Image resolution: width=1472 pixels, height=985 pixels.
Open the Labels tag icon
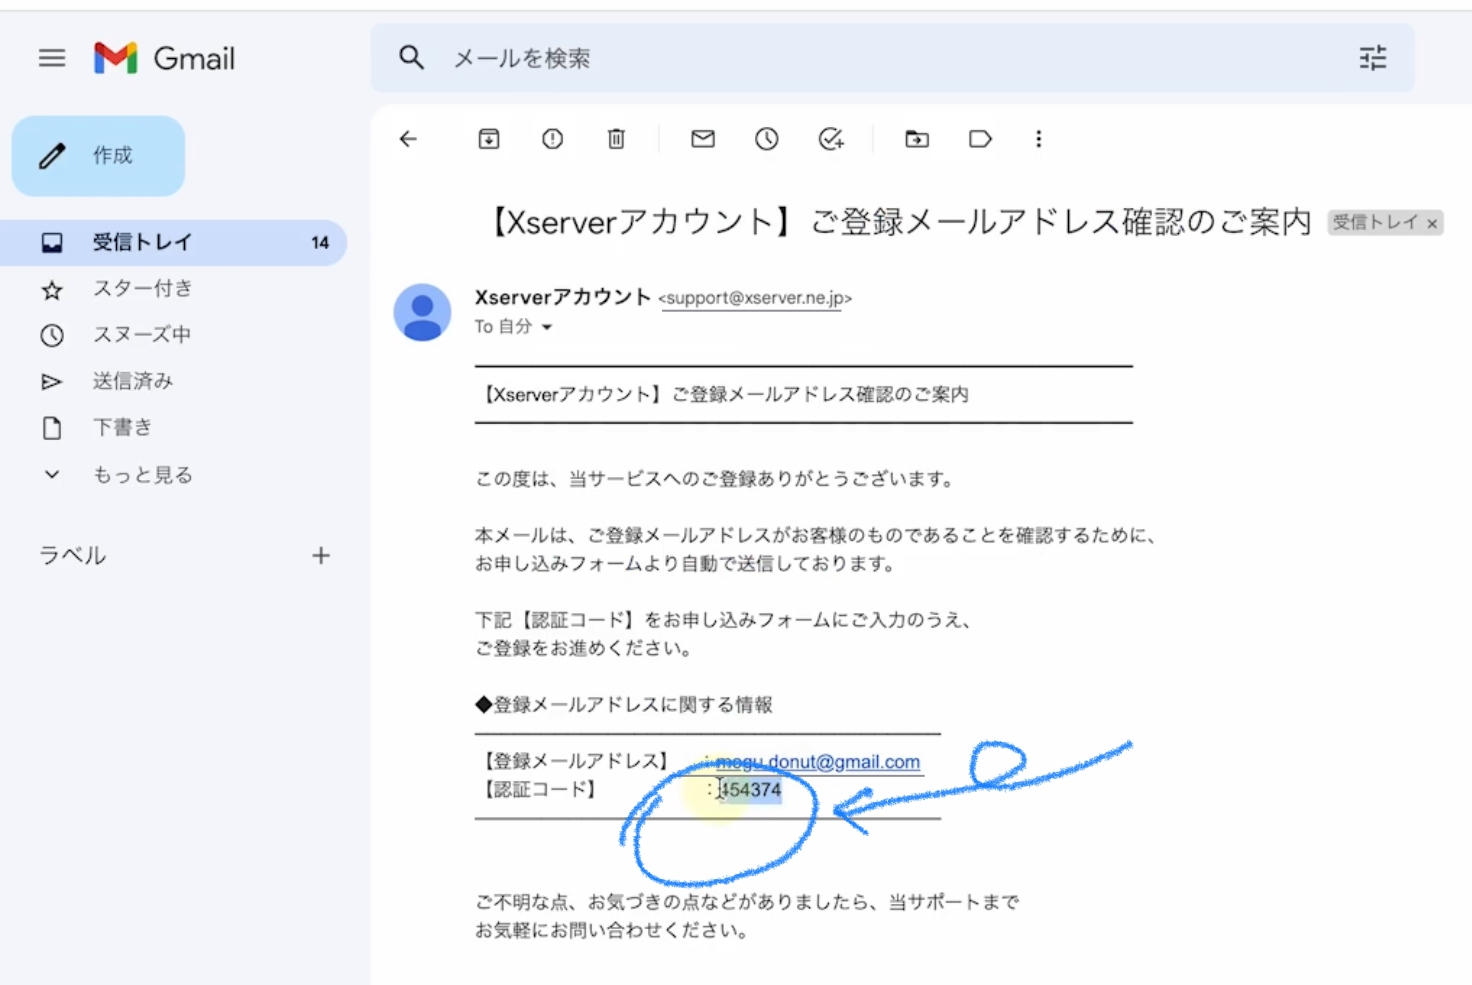point(980,139)
